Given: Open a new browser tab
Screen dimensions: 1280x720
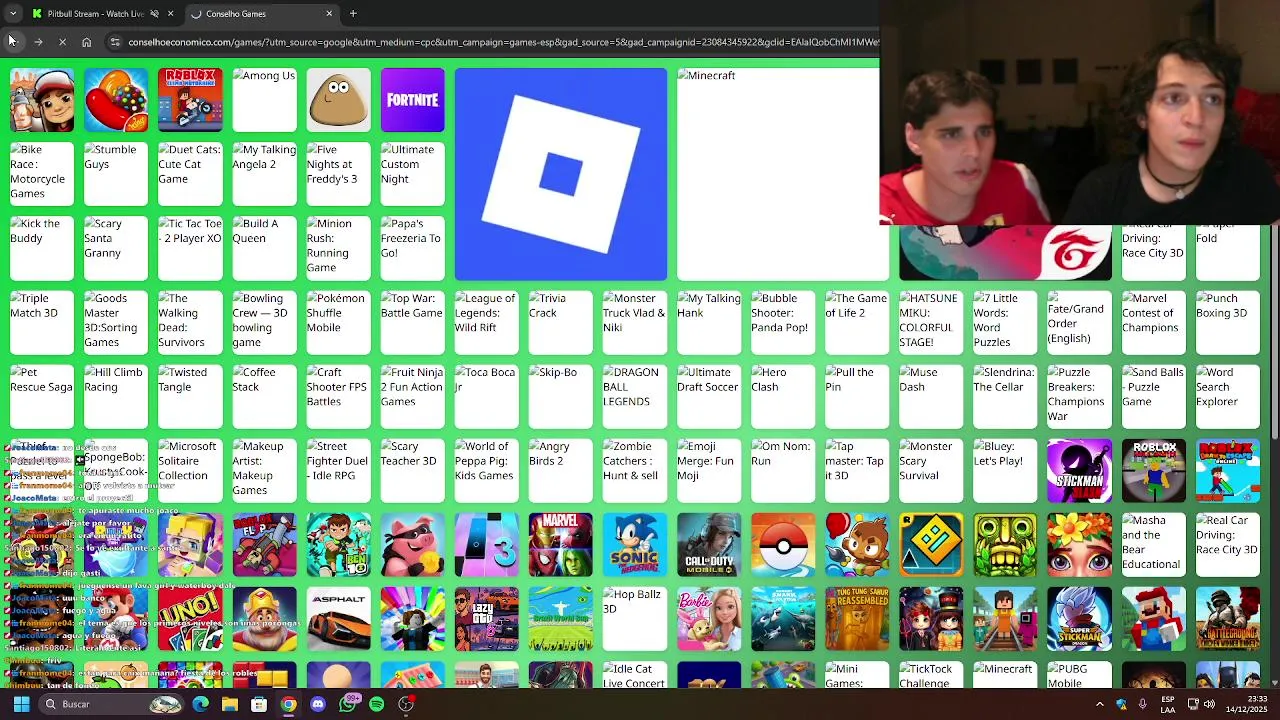Looking at the screenshot, I should (x=353, y=14).
